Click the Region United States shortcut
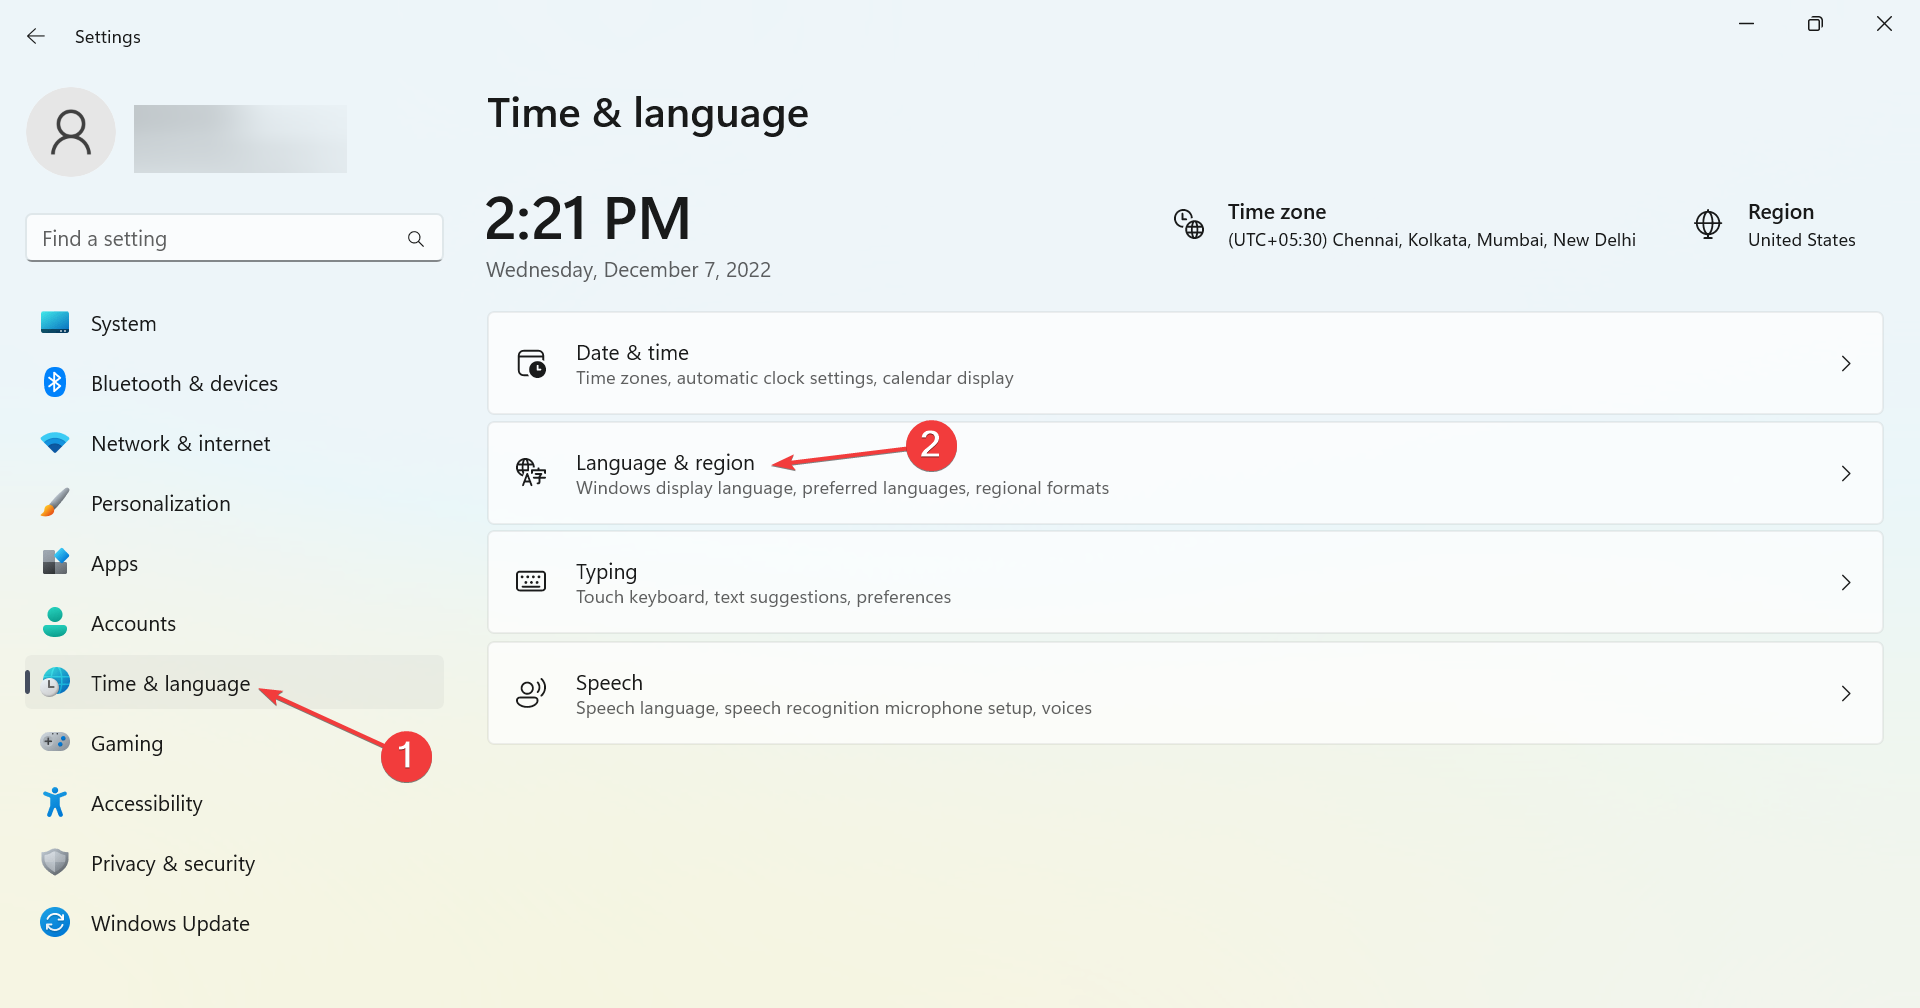Viewport: 1920px width, 1008px height. [x=1801, y=225]
